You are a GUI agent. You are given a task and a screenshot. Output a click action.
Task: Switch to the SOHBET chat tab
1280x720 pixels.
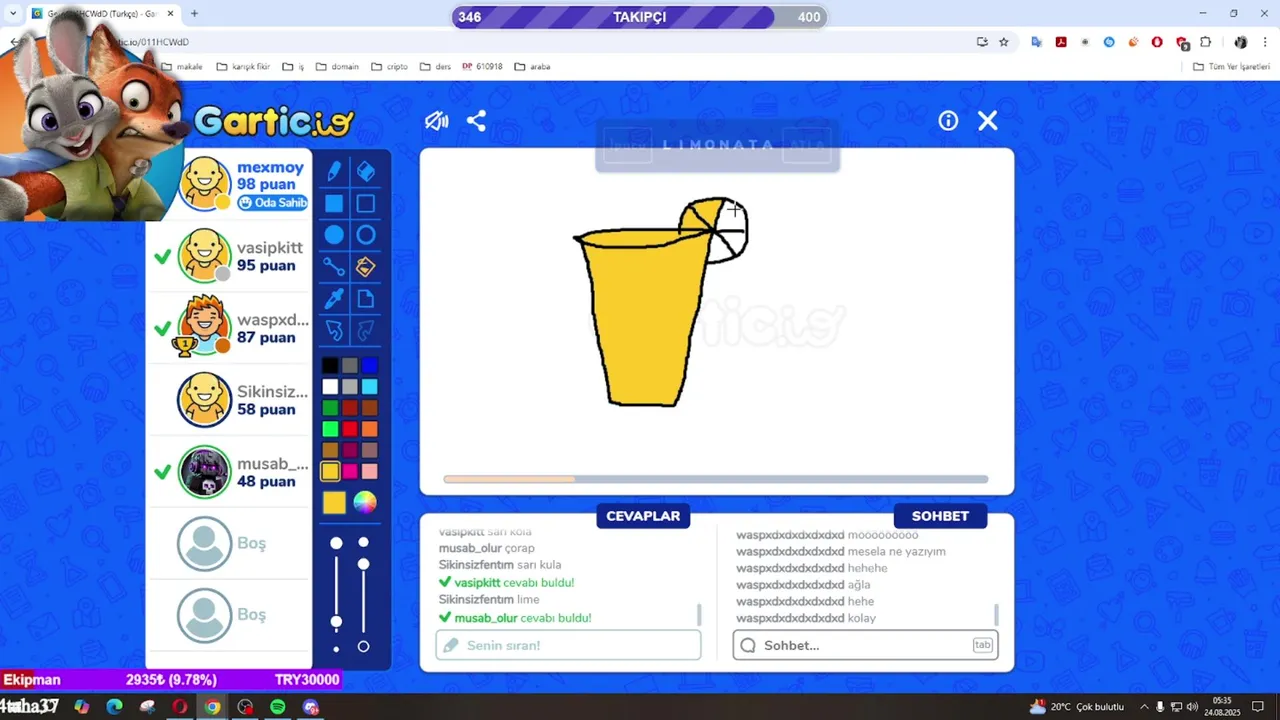tap(940, 516)
